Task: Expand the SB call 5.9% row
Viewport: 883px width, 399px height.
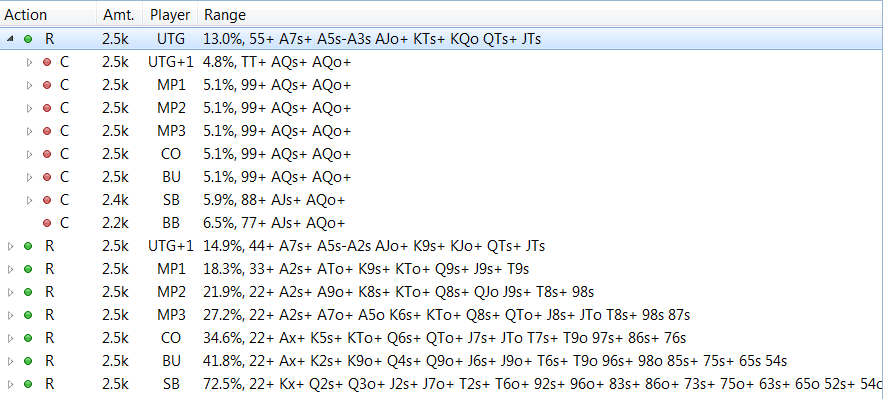Action: [x=29, y=200]
